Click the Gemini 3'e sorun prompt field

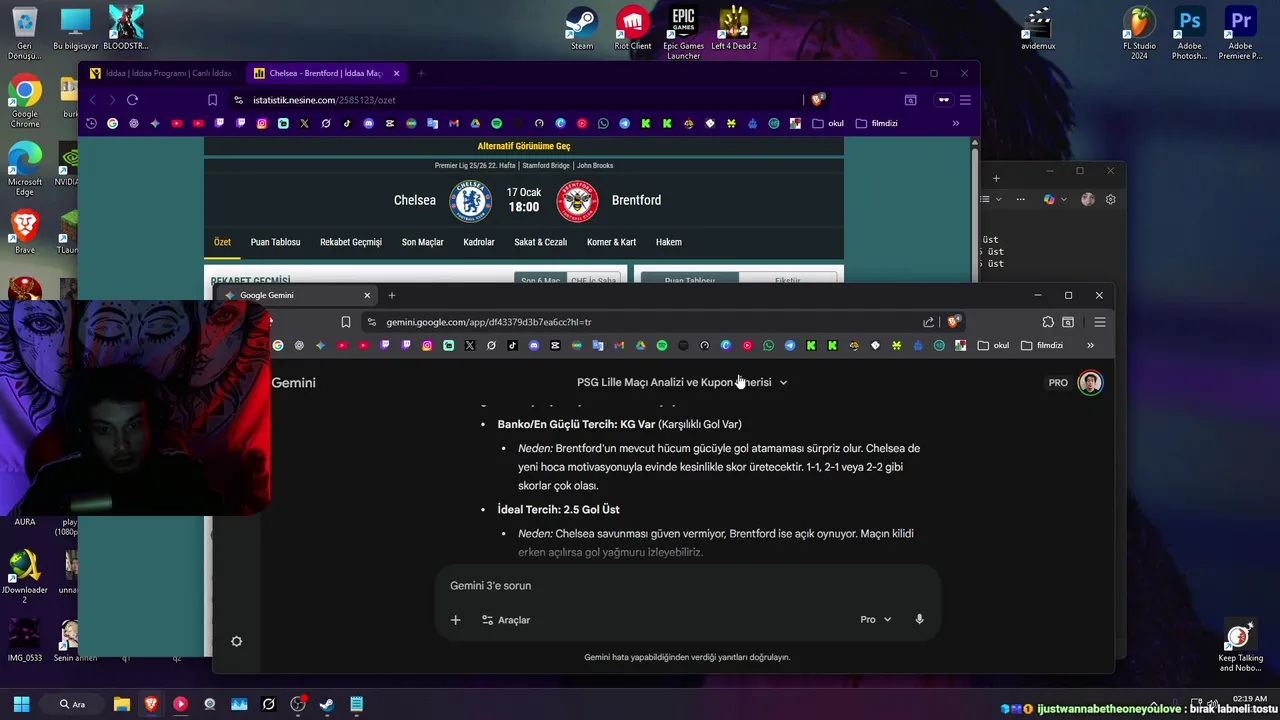pyautogui.click(x=690, y=586)
